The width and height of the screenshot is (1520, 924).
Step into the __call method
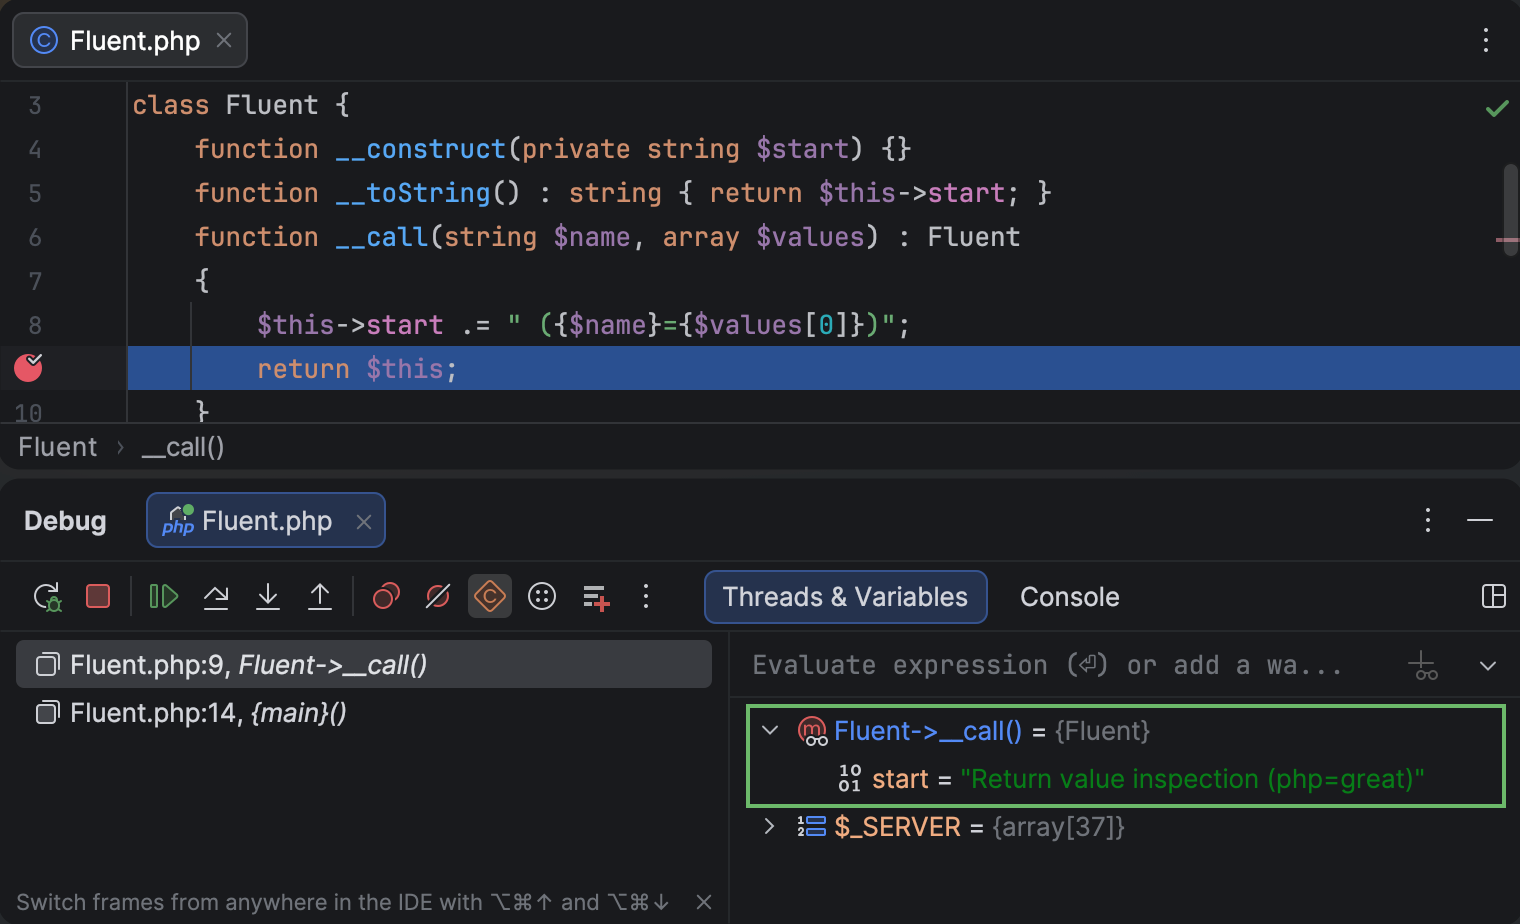click(x=268, y=596)
